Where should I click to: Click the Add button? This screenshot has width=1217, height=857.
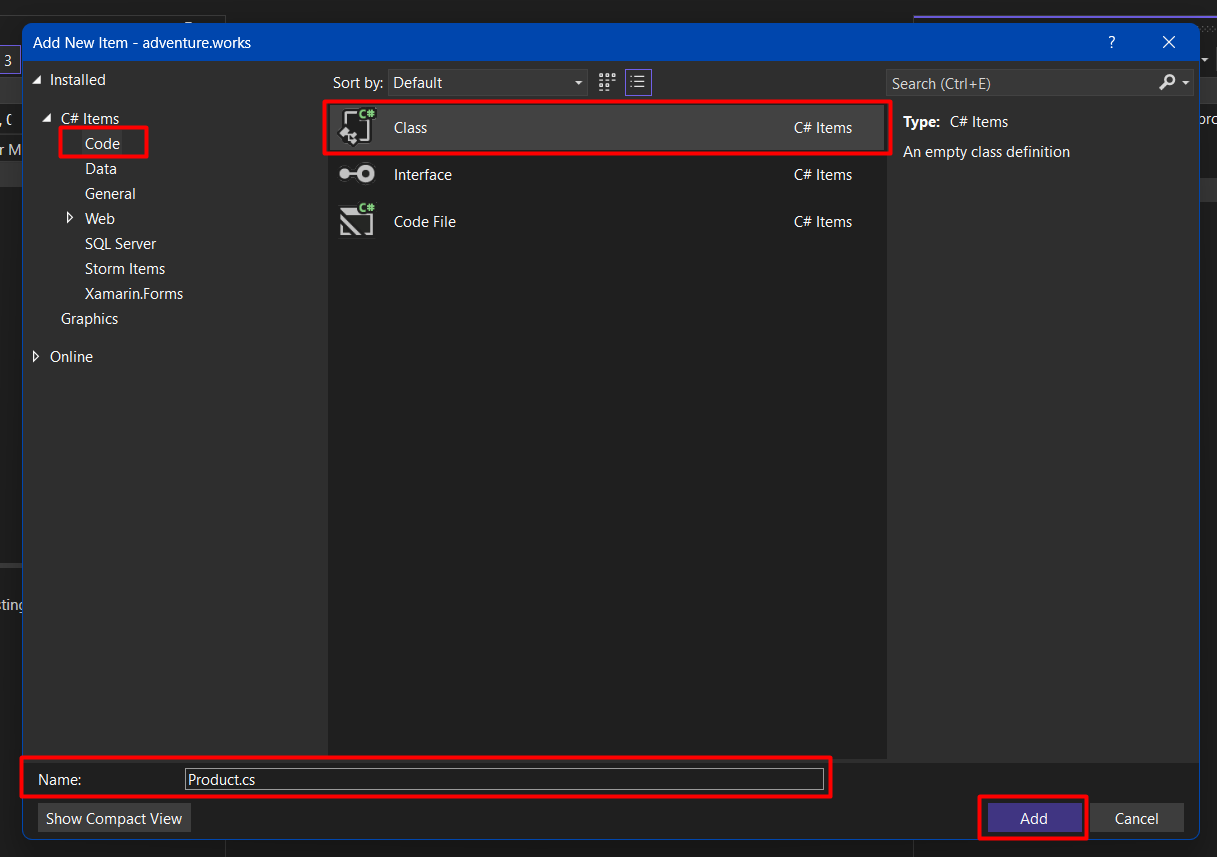pos(1034,818)
